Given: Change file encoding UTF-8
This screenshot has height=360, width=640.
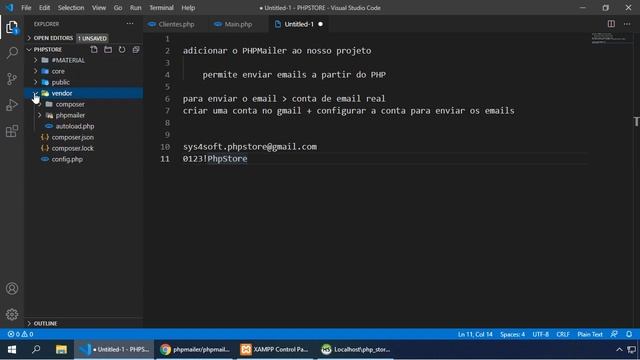Looking at the screenshot, I should tap(540, 334).
